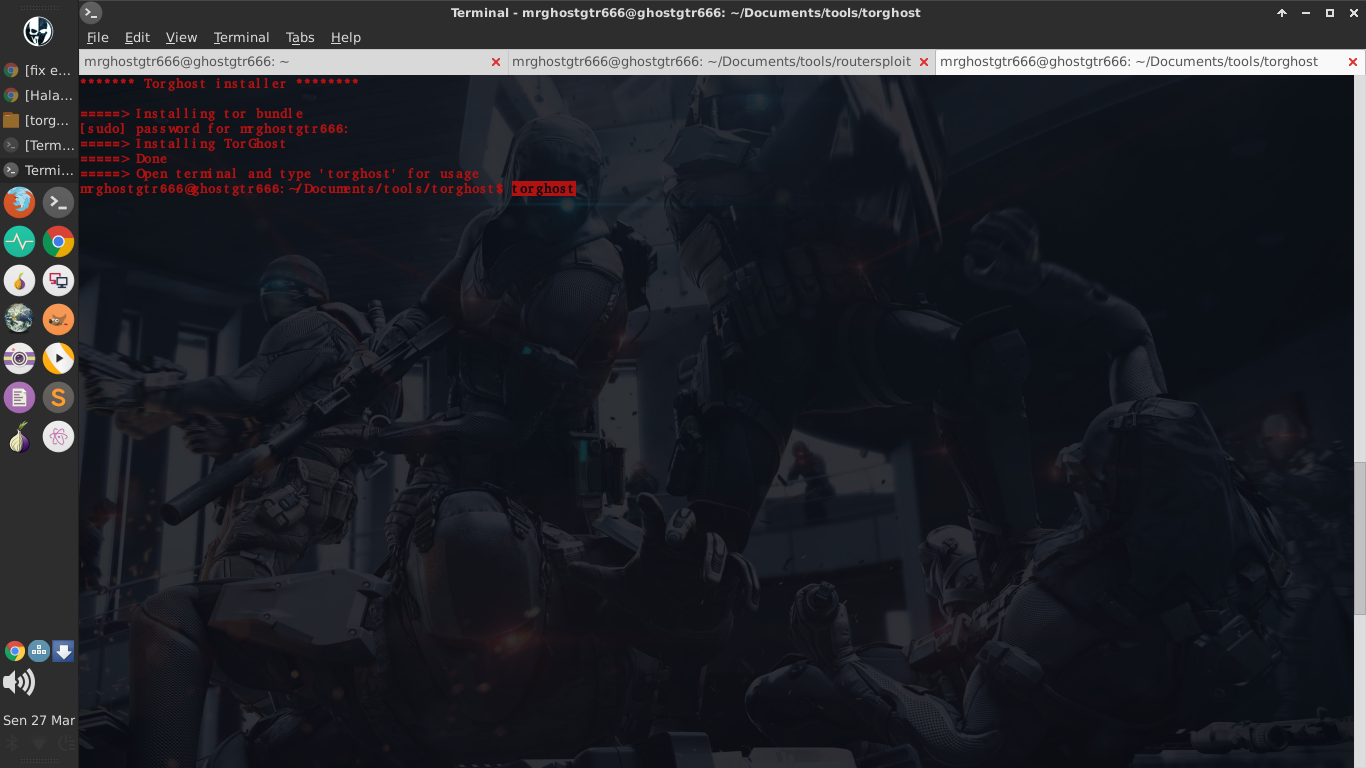This screenshot has height=768, width=1366.
Task: Click the terminal icon in title bar
Action: pos(91,13)
